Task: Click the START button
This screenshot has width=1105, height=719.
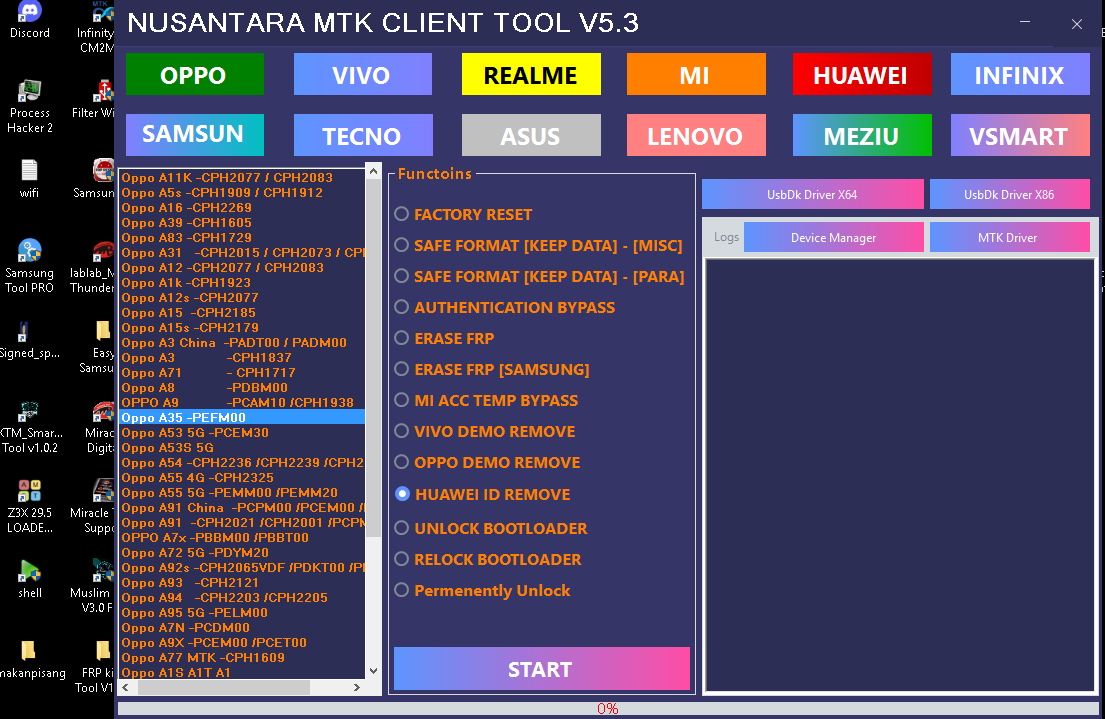Action: pos(541,668)
